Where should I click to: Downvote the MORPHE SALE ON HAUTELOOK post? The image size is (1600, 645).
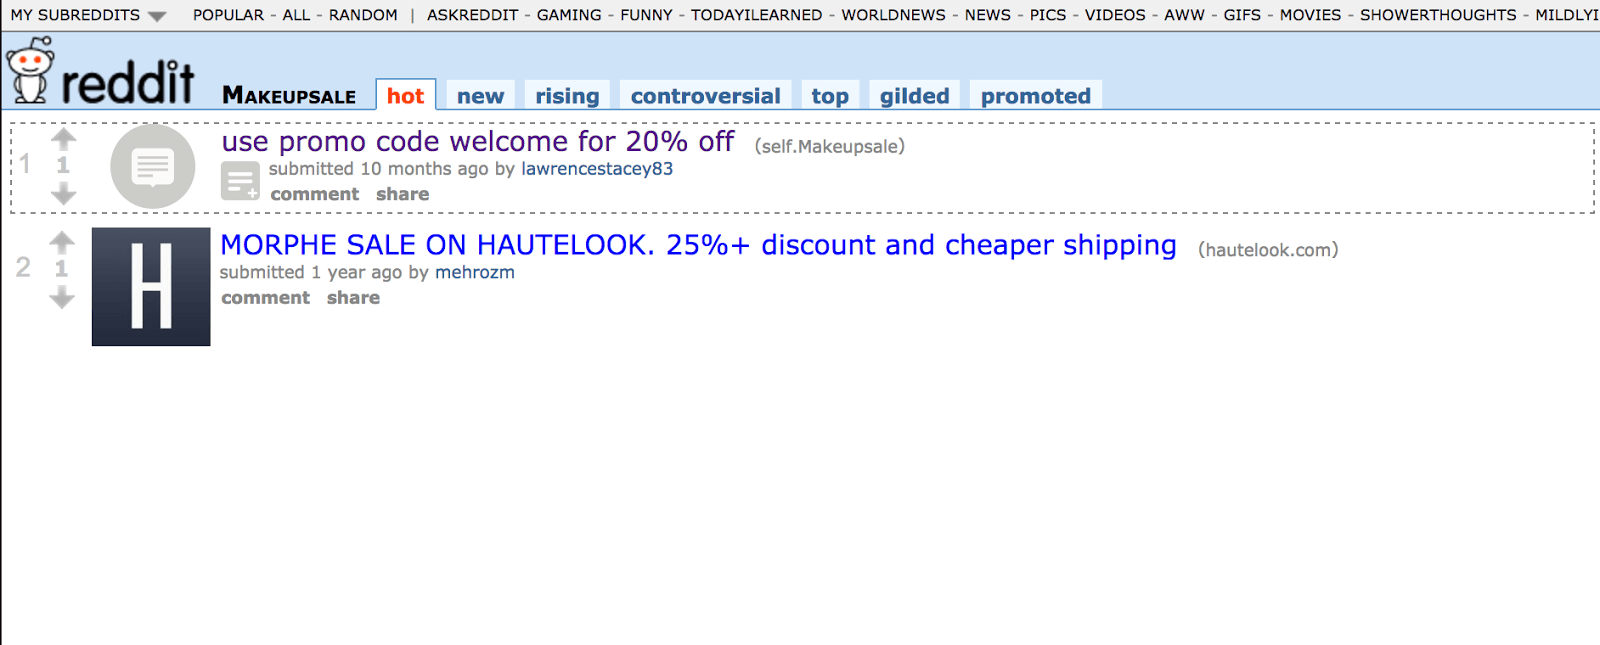pyautogui.click(x=62, y=297)
